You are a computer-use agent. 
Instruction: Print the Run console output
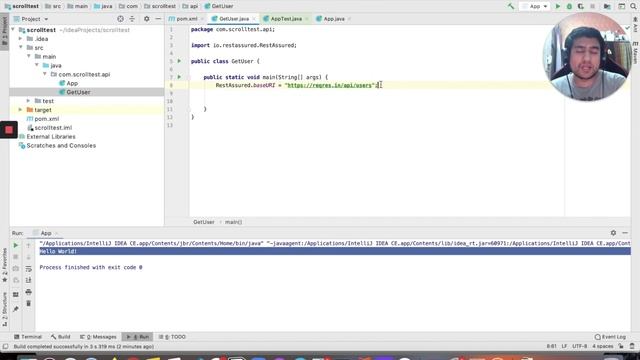click(x=28, y=292)
